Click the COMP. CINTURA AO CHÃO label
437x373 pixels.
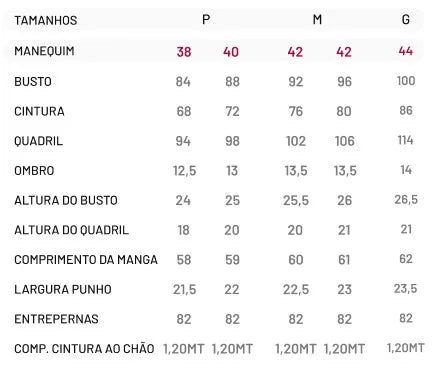84,349
